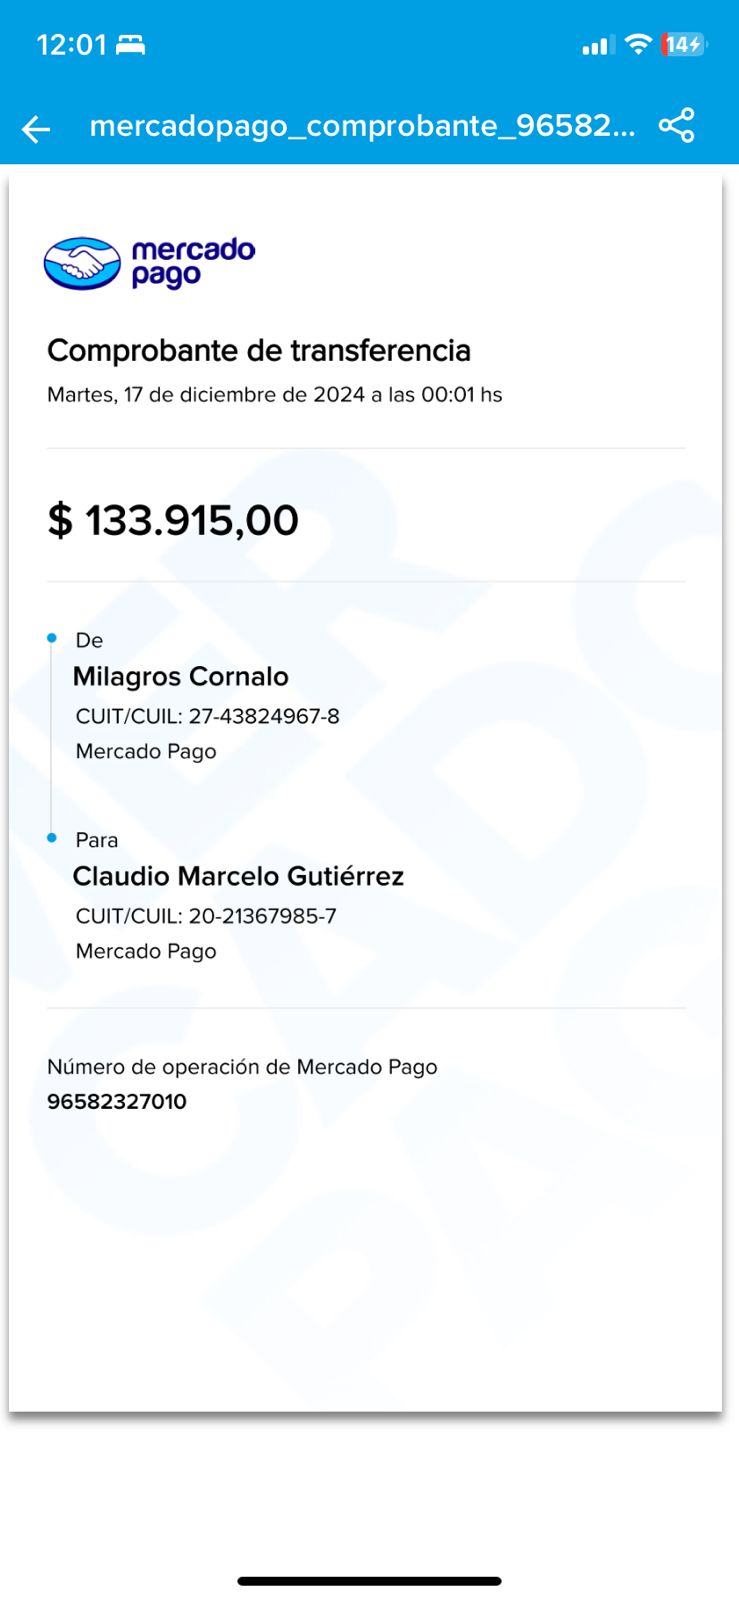Tap the bed sleep-focus icon
739x1600 pixels.
click(x=131, y=45)
